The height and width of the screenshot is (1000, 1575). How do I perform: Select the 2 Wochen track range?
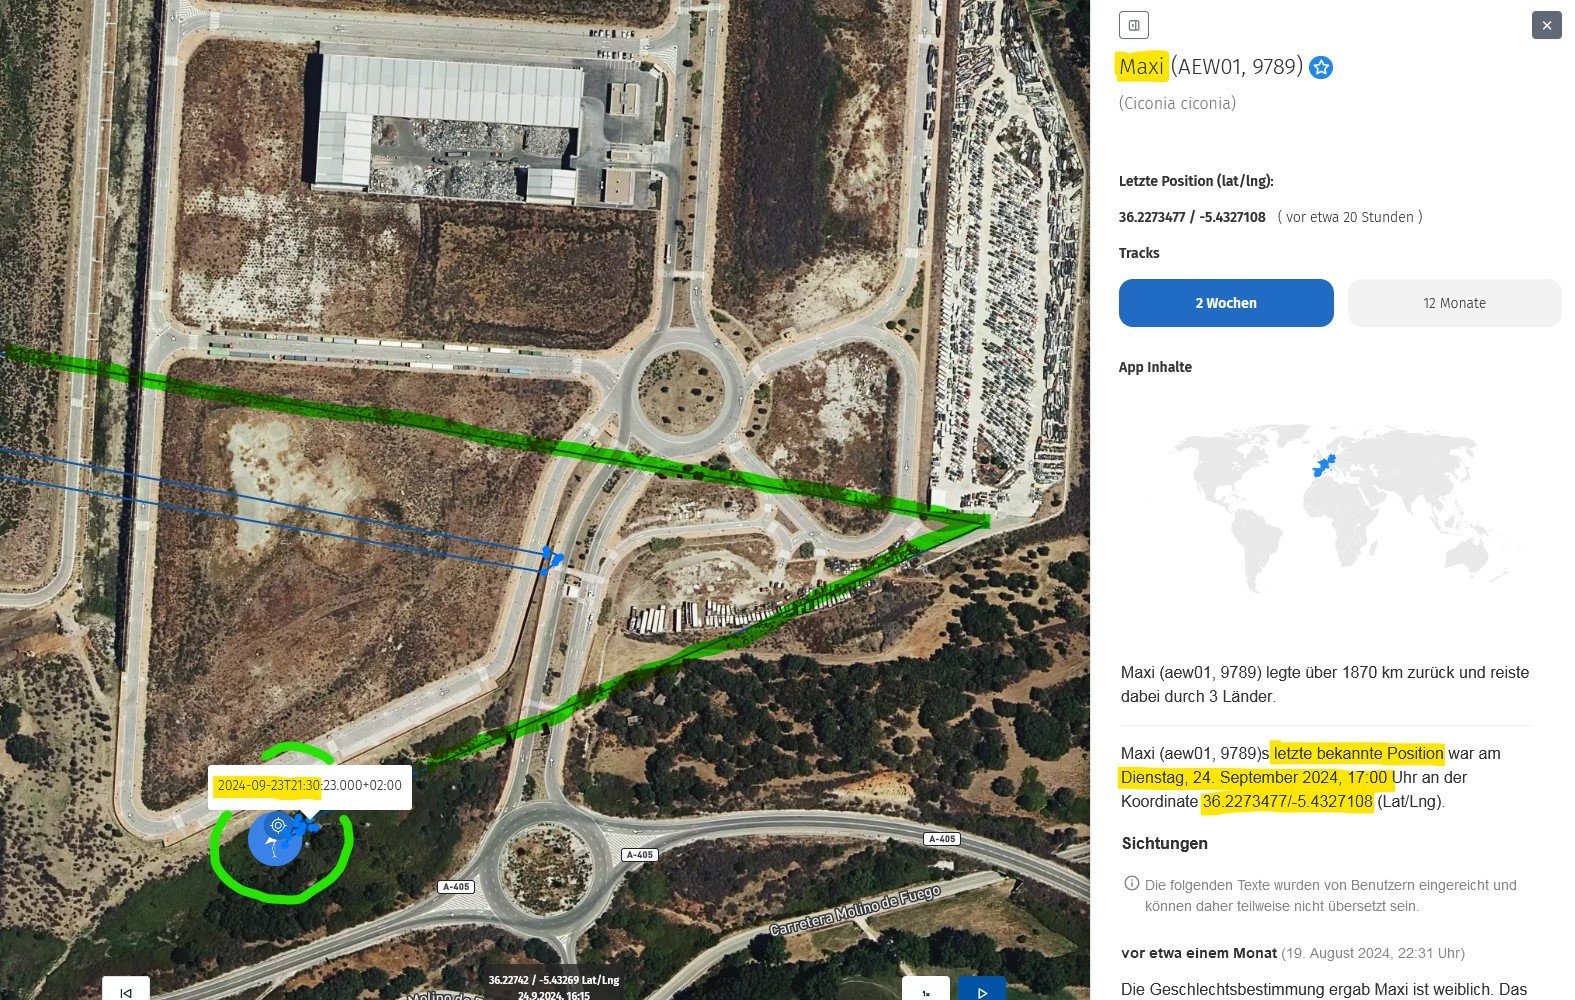(x=1226, y=303)
